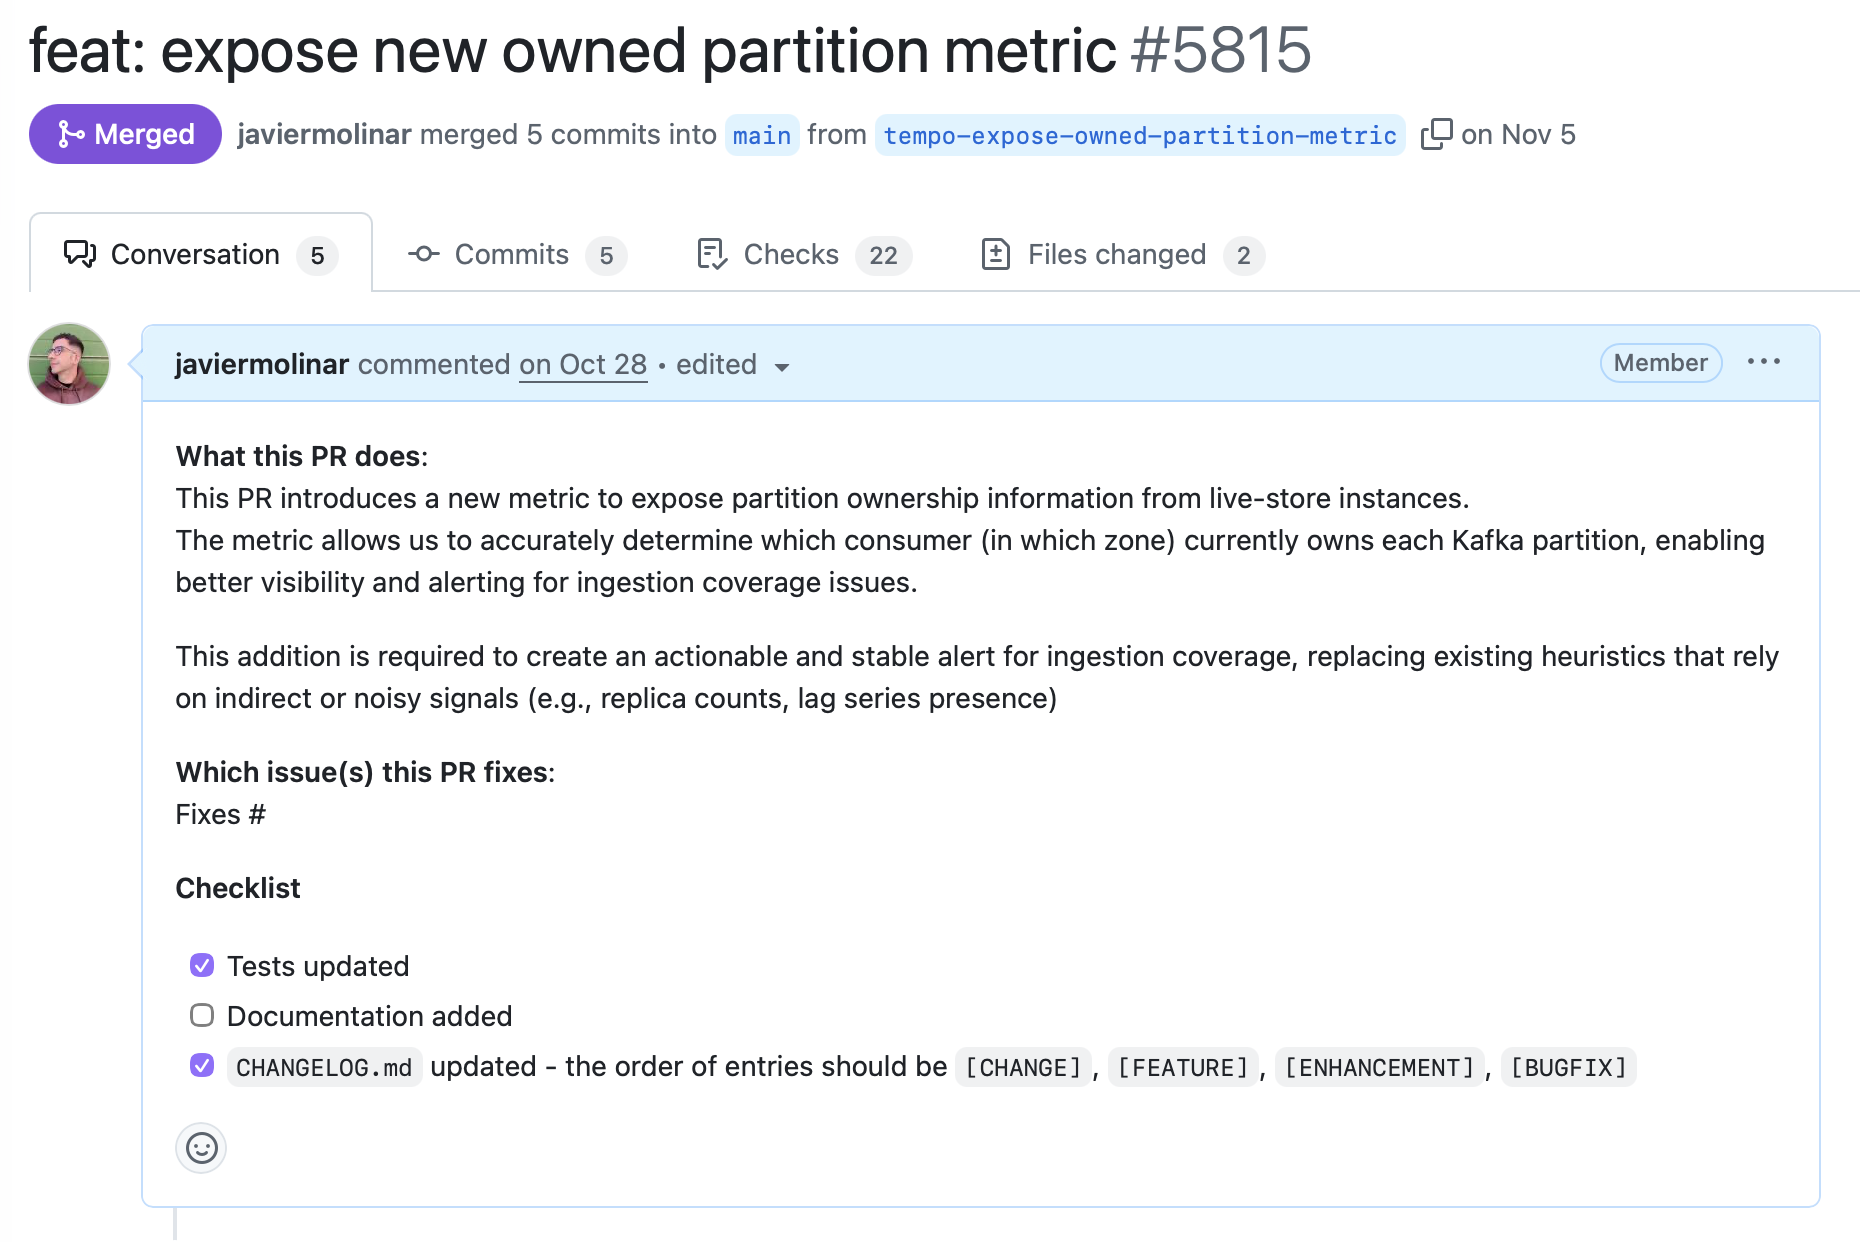
Task: Click the checklist icon beside Checks
Action: 710,254
